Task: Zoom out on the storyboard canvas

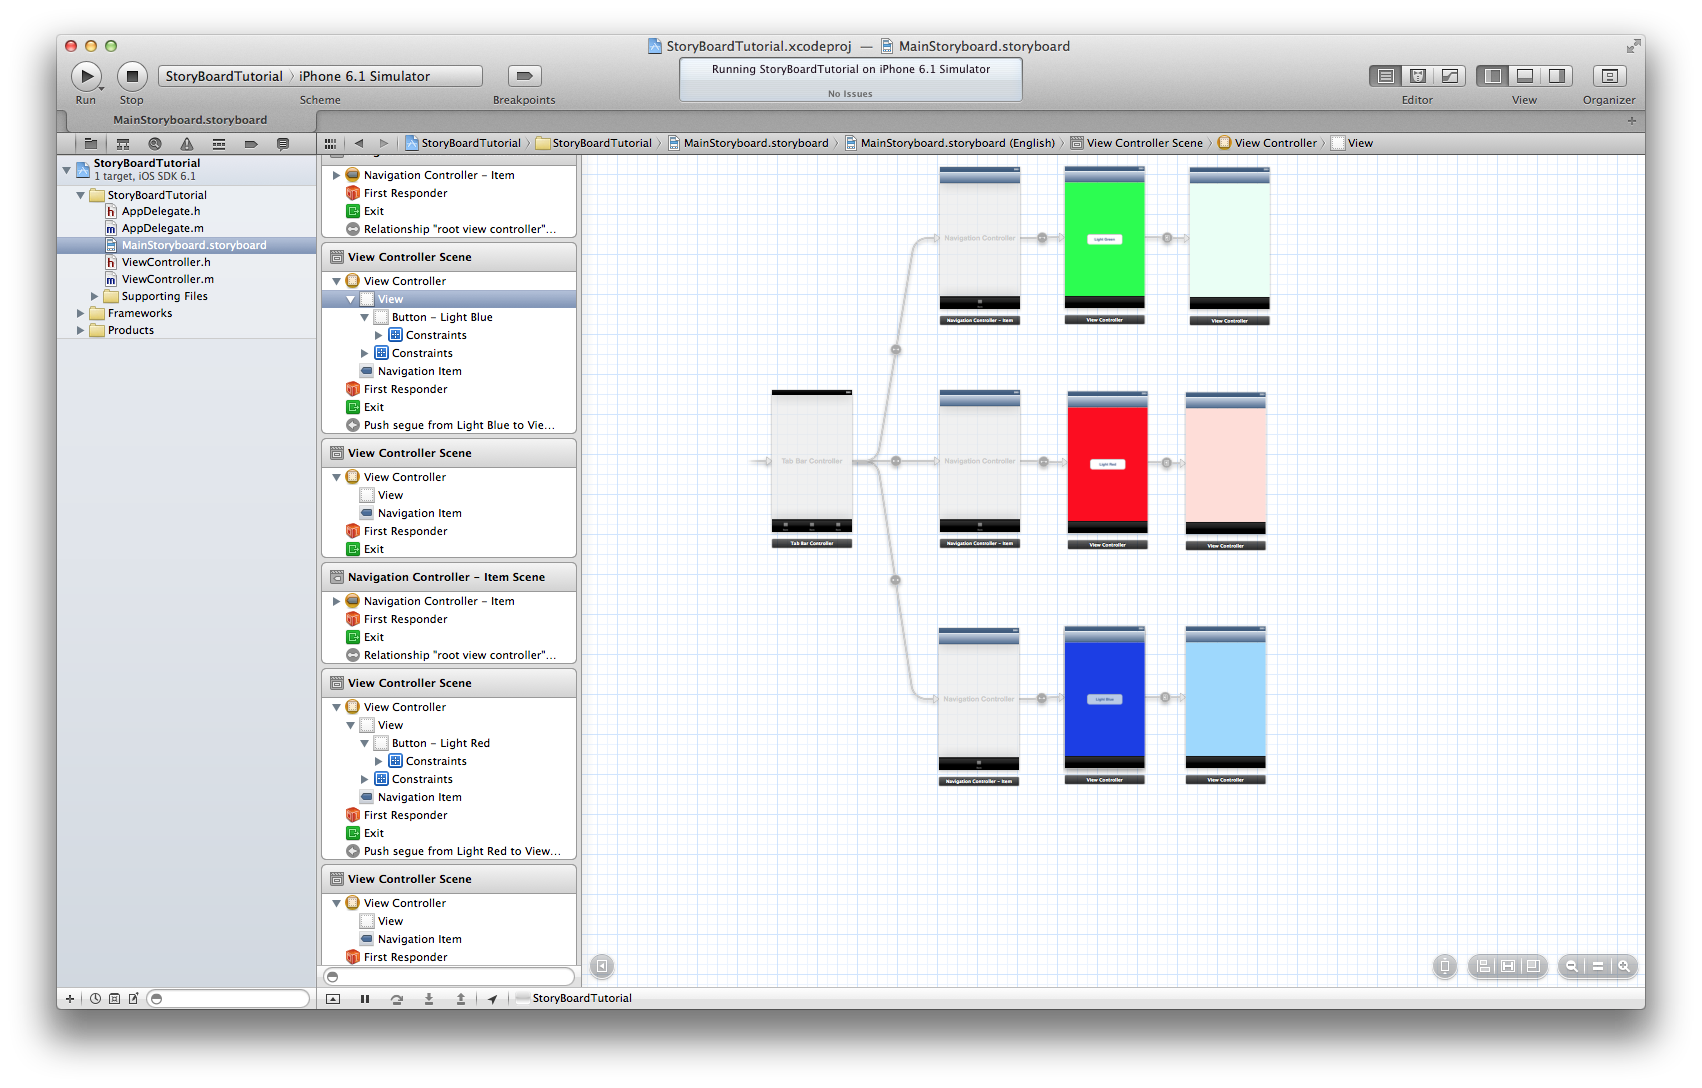Action: (1572, 966)
